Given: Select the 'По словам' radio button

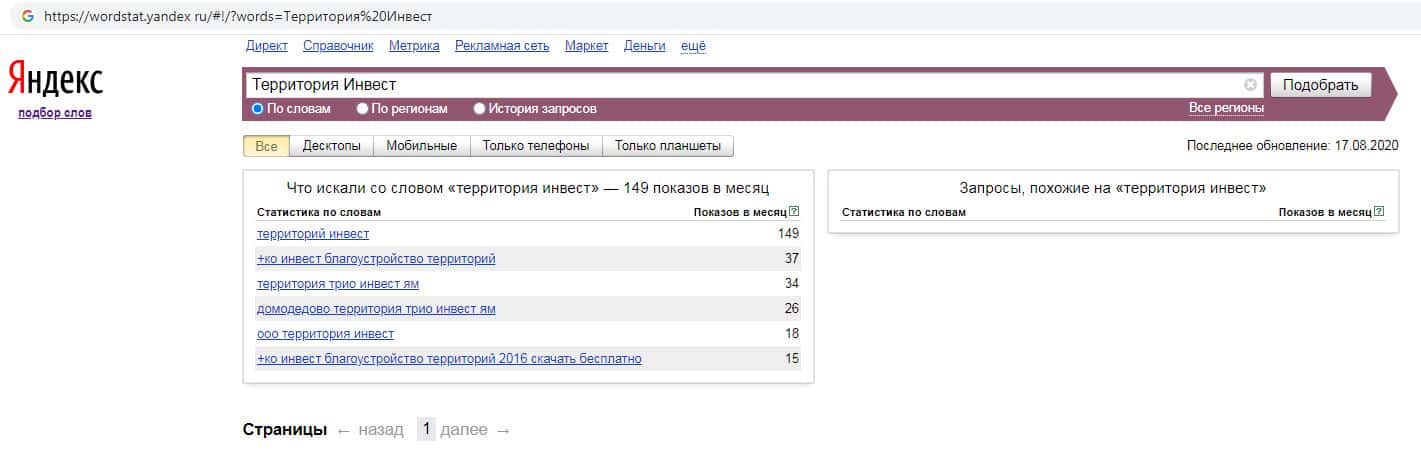Looking at the screenshot, I should 257,109.
